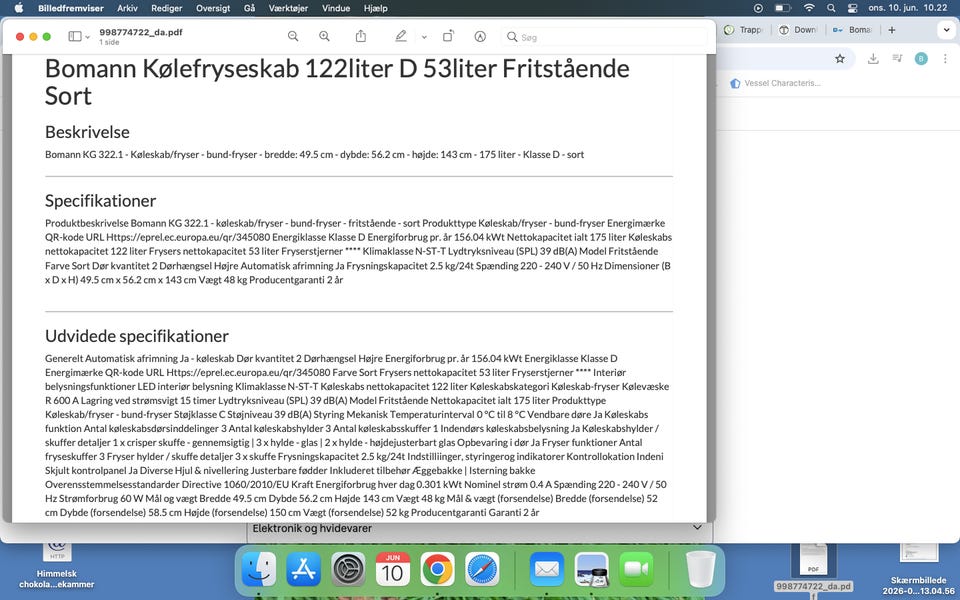The image size is (960, 600).
Task: Open the markup pen options chevron
Action: [424, 37]
